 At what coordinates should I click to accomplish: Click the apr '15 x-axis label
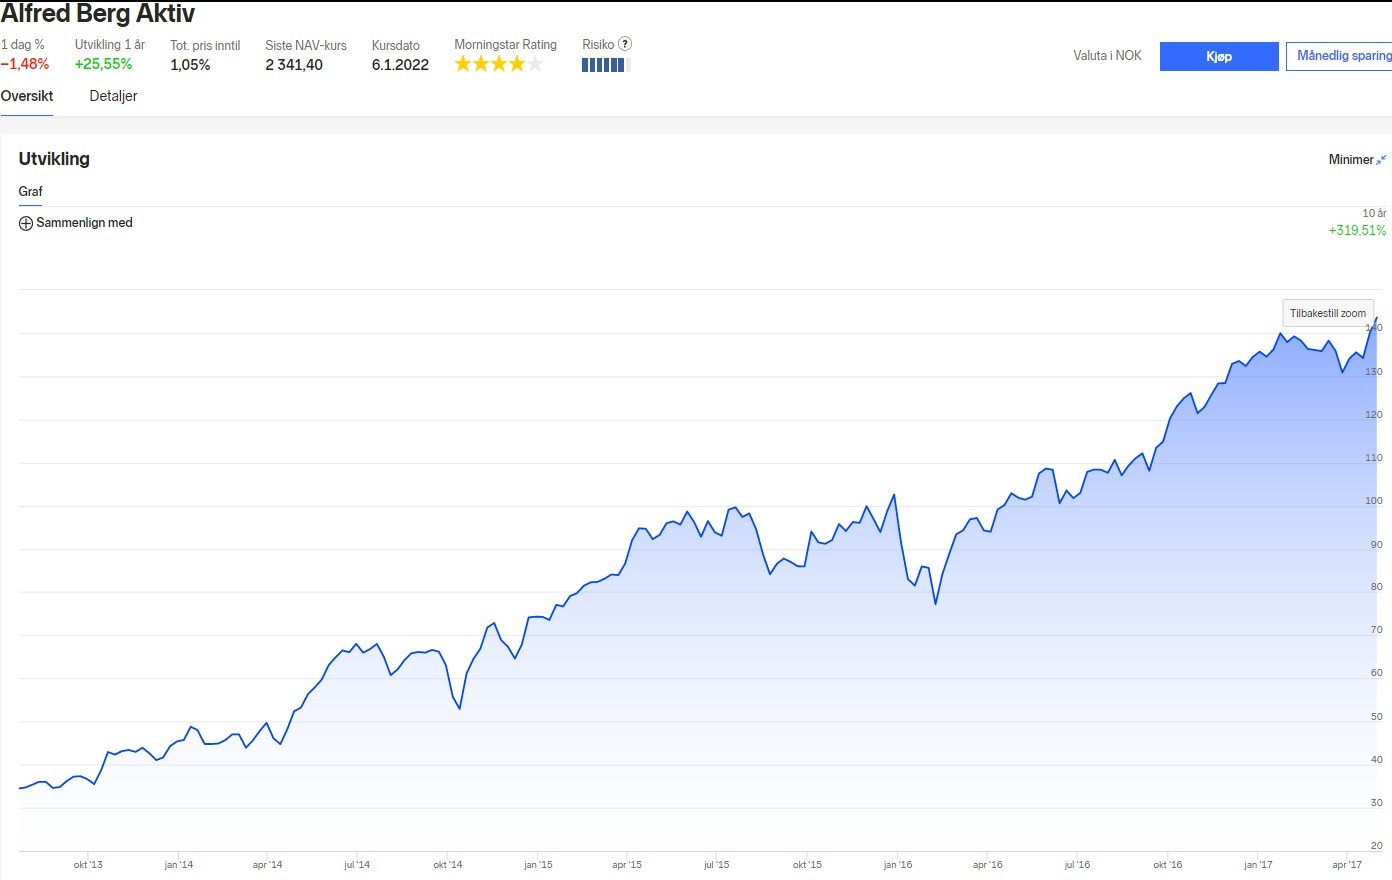627,865
